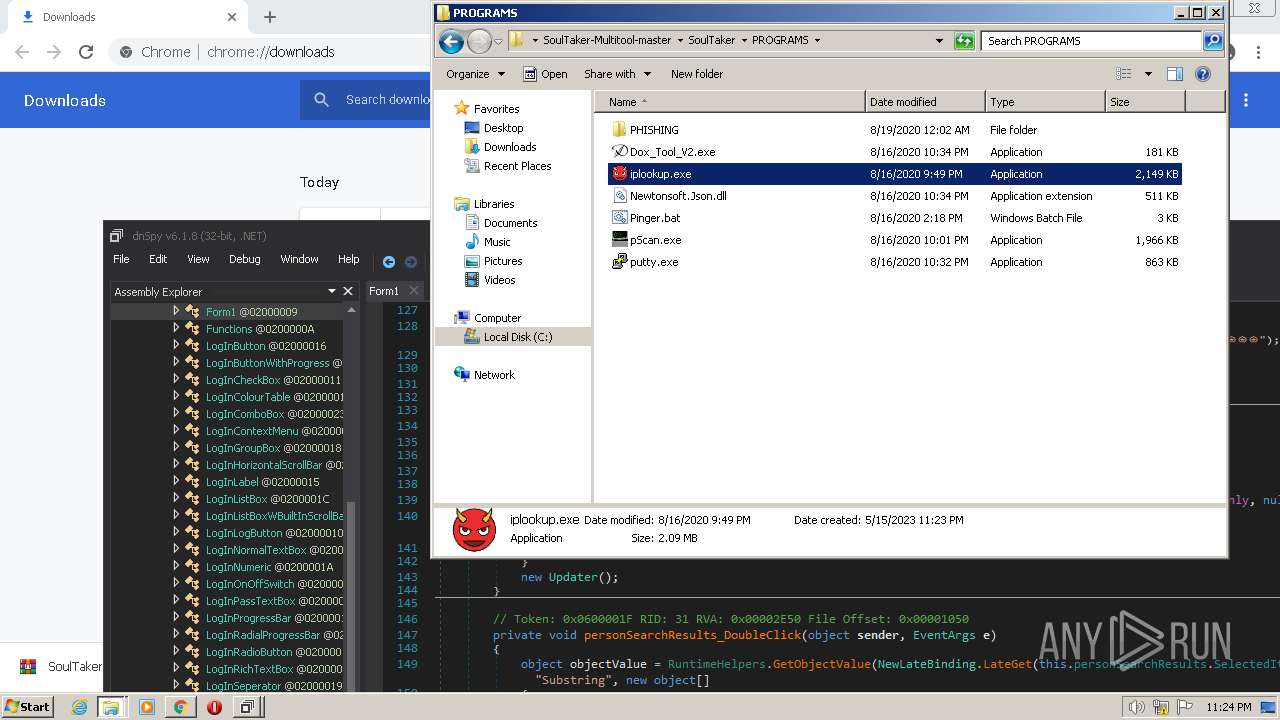Image resolution: width=1280 pixels, height=720 pixels.
Task: Close the Assembly Explorer panel
Action: tap(348, 291)
